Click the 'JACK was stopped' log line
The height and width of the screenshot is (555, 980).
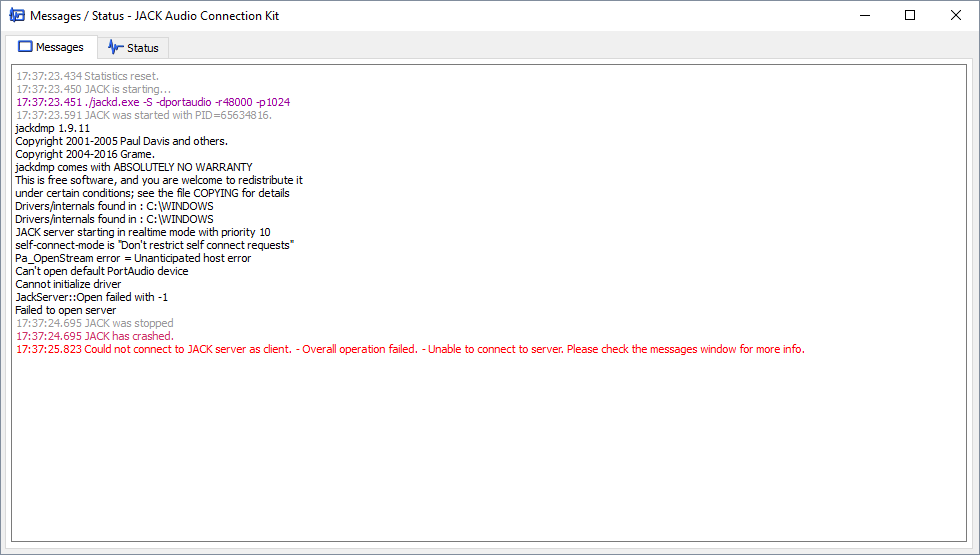[x=95, y=323]
